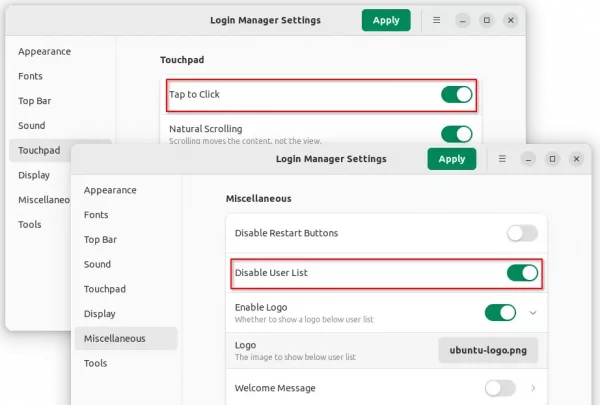Viewport: 600px width, 405px height.
Task: Click 'The image to show below user list' text
Action: [x=295, y=357]
